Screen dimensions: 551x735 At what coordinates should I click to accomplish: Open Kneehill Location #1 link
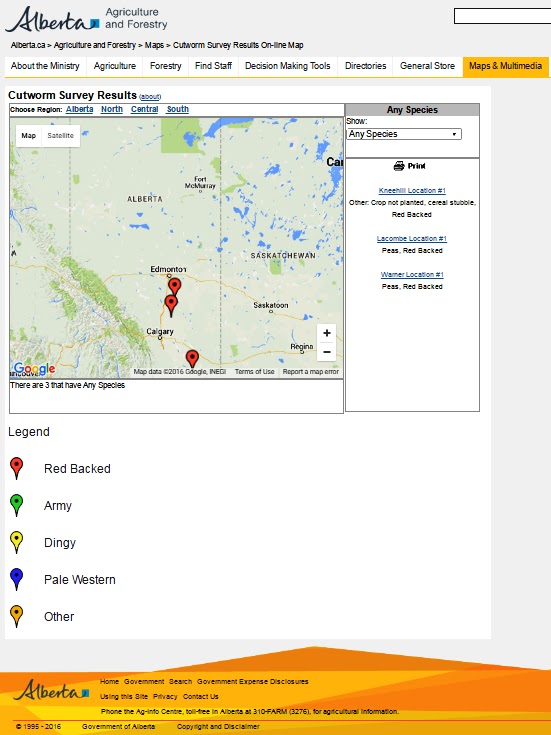412,190
